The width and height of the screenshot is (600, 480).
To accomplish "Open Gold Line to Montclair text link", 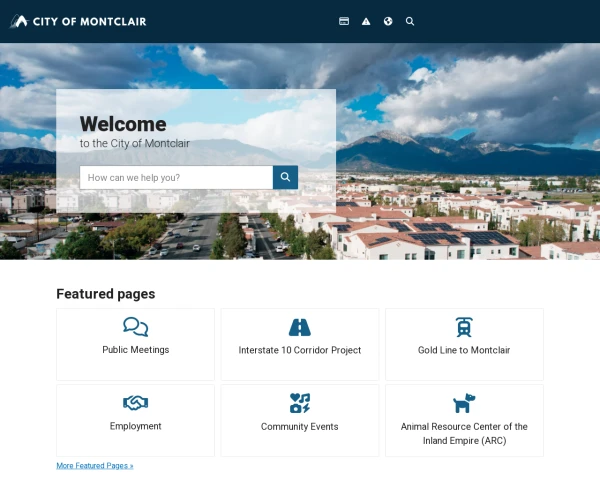I will [x=464, y=350].
